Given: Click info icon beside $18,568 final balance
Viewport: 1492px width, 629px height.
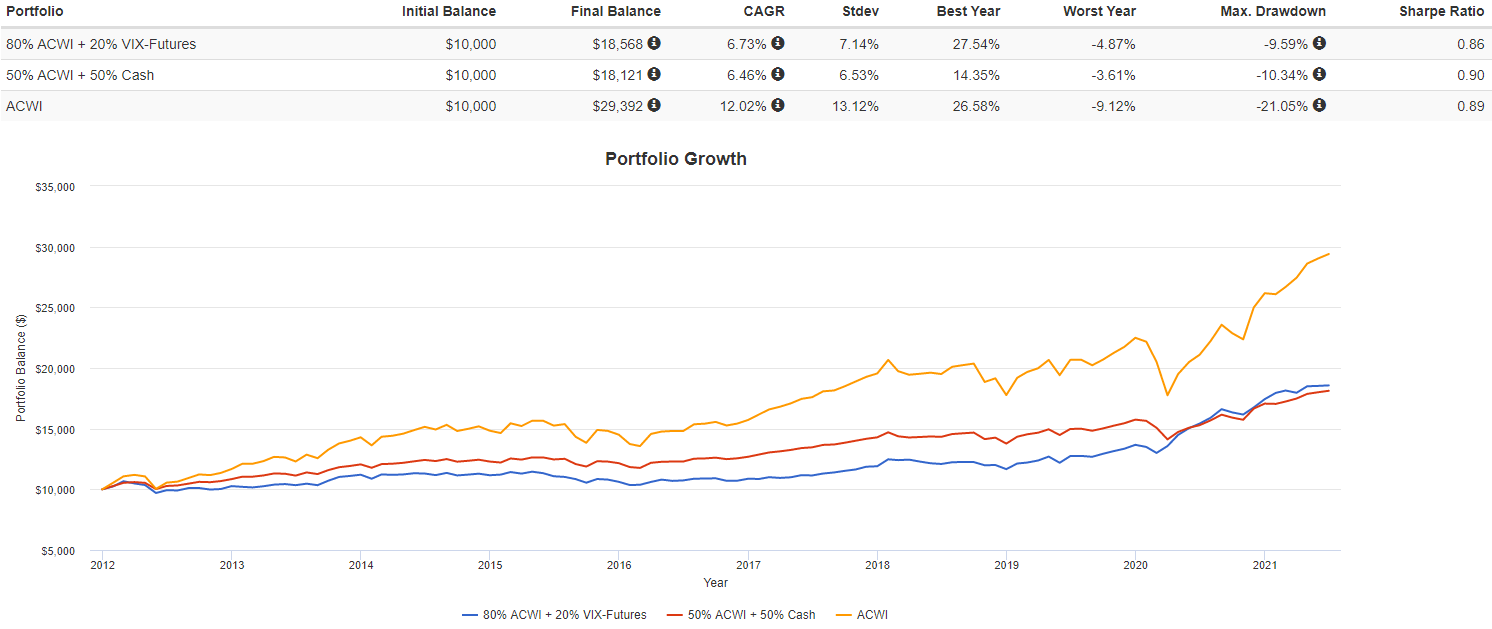Looking at the screenshot, I should [654, 43].
